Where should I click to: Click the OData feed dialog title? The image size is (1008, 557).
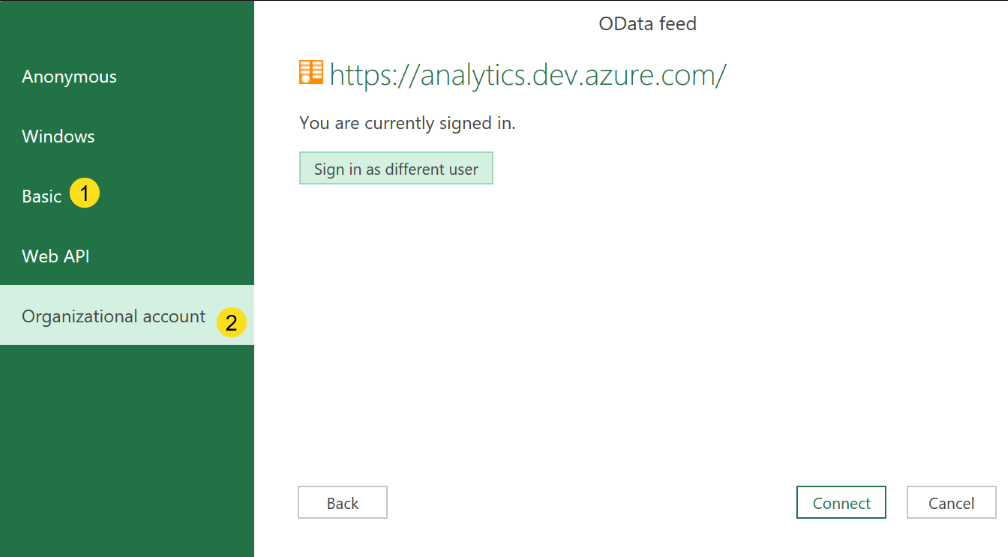click(x=647, y=24)
